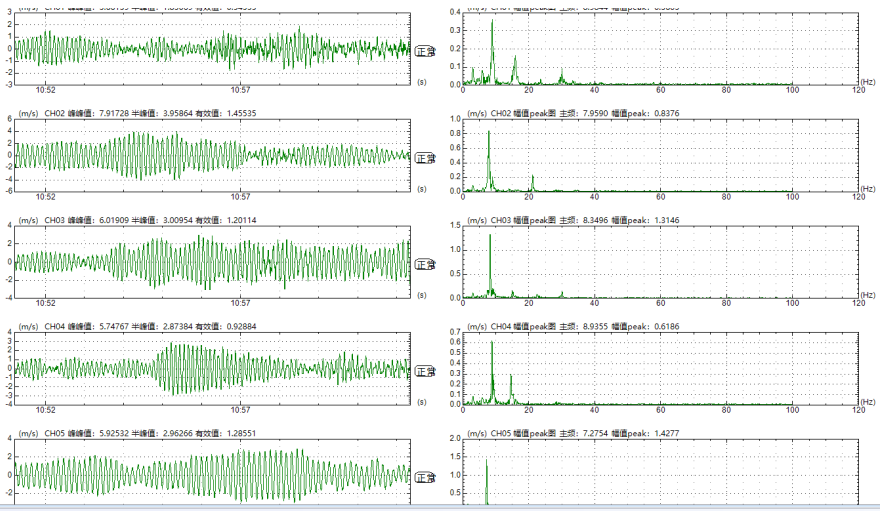This screenshot has width=887, height=514.
Task: Select the CH03 time-domain waveform plot
Action: click(x=210, y=262)
